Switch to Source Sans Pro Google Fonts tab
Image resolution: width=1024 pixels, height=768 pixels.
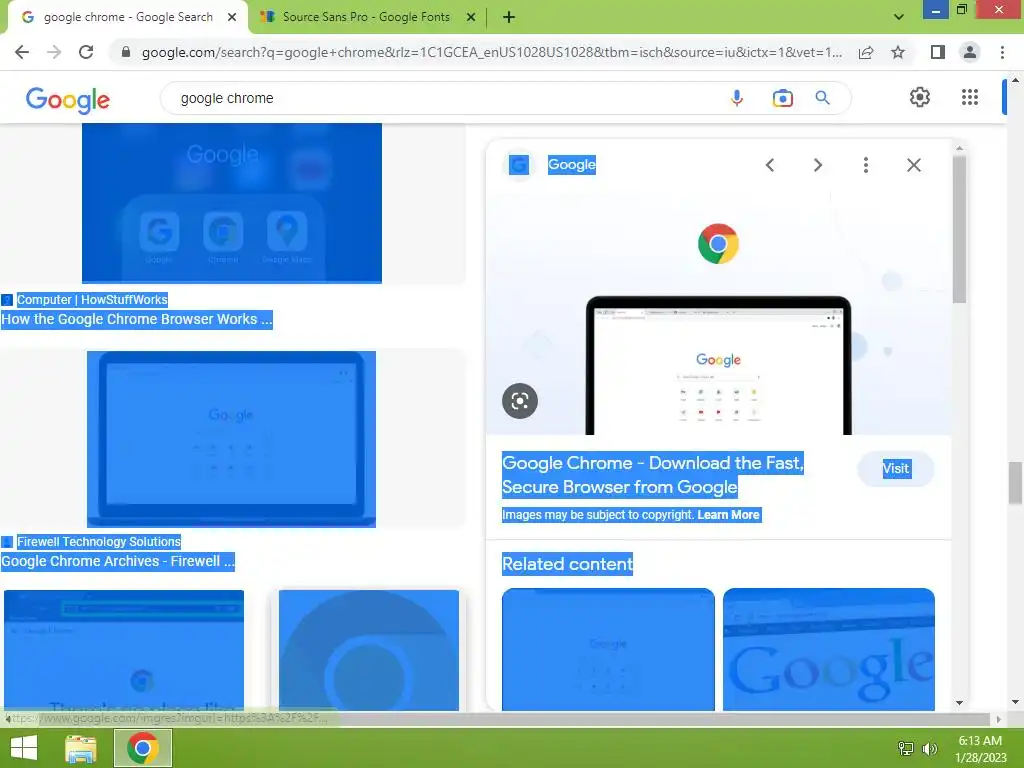(x=366, y=17)
